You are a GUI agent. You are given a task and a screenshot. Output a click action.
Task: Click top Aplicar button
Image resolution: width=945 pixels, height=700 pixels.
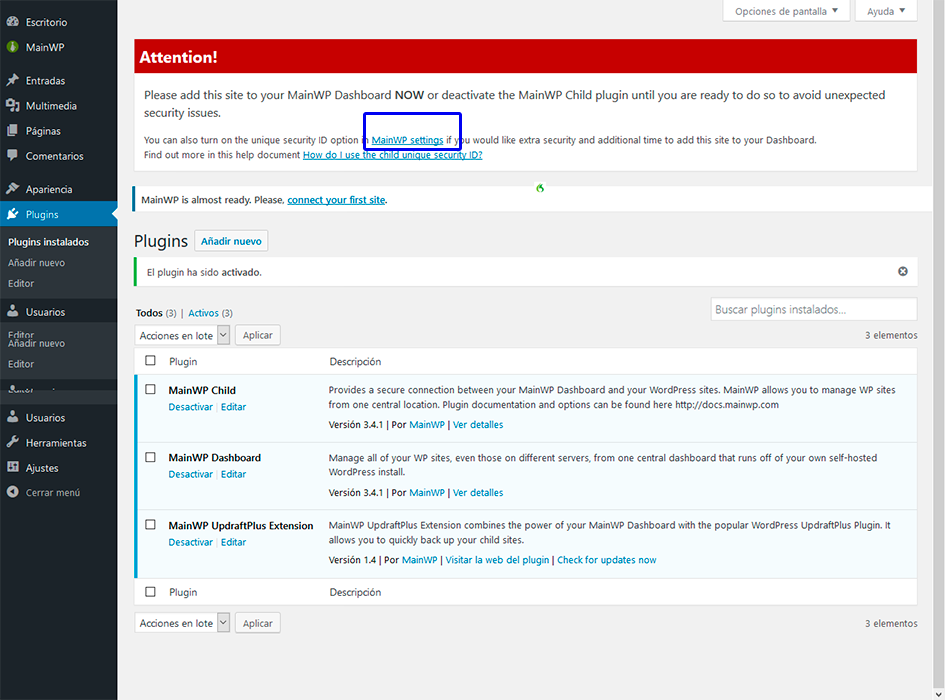coord(257,335)
